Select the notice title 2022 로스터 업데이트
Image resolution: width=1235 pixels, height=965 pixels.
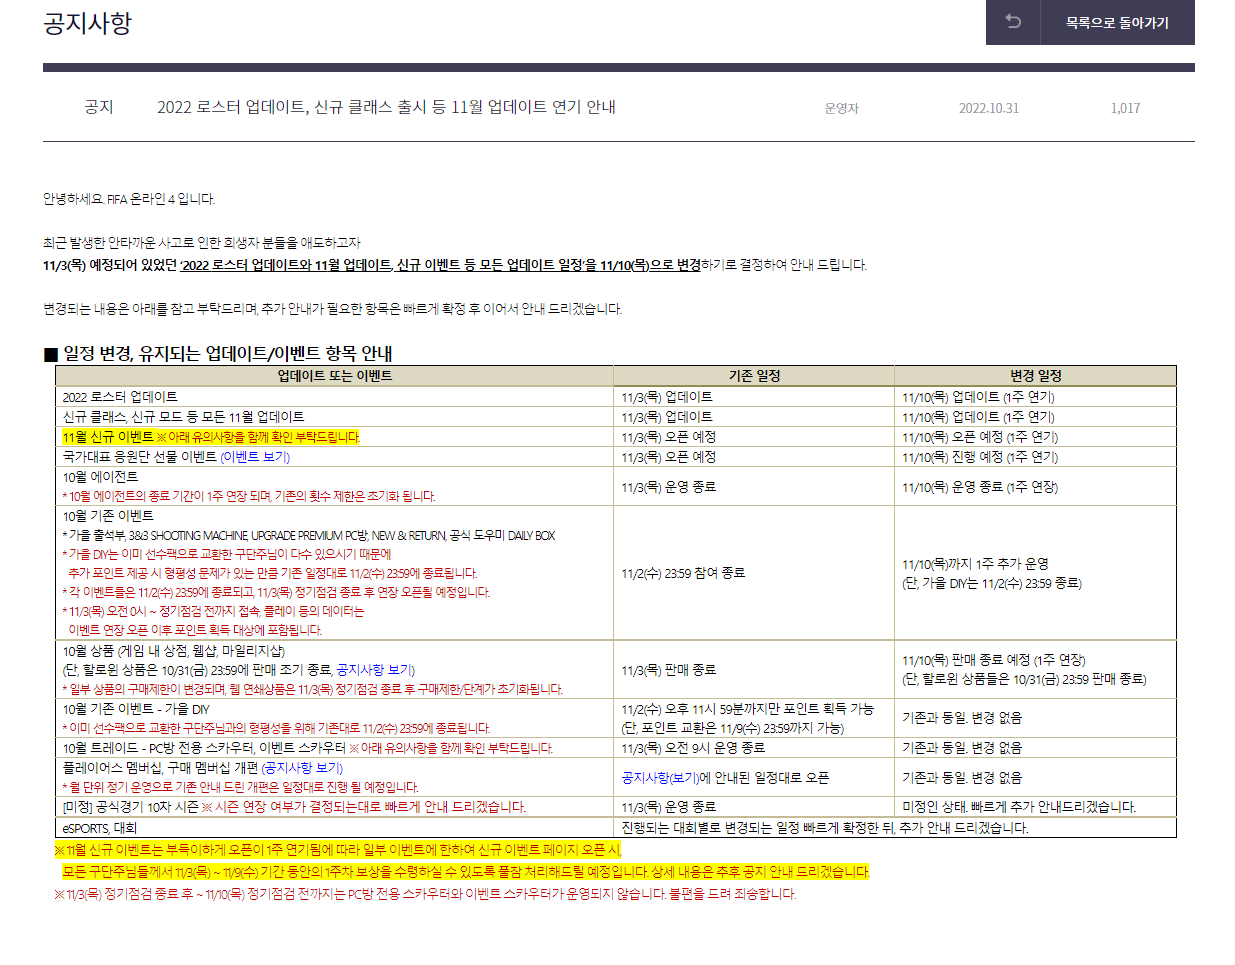[x=386, y=107]
